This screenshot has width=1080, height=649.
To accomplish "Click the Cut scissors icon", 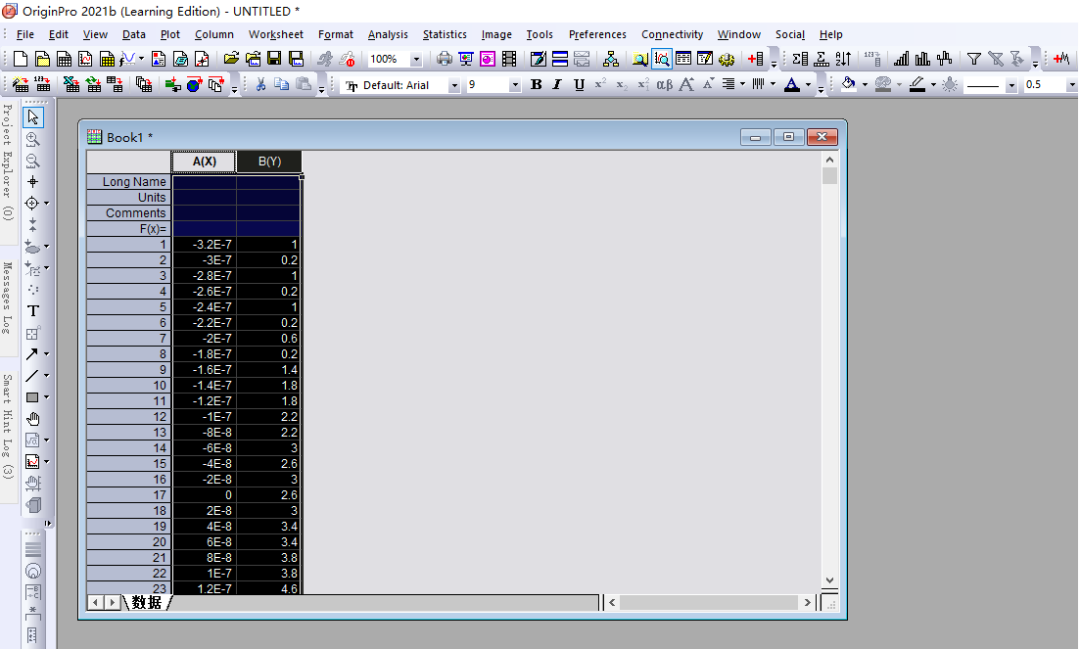I will 260,85.
